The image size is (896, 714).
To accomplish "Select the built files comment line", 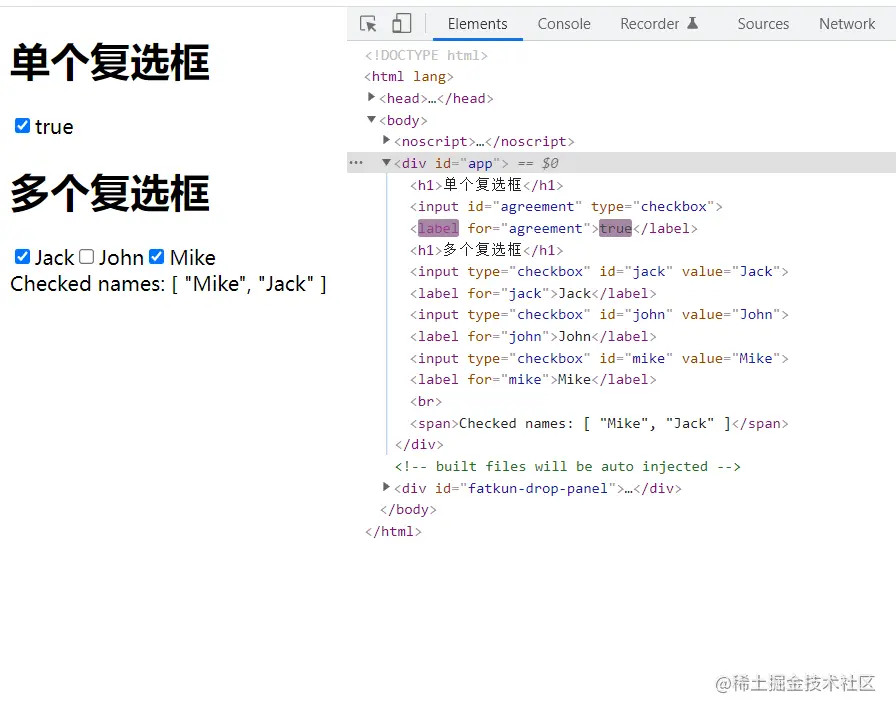I will tap(567, 467).
